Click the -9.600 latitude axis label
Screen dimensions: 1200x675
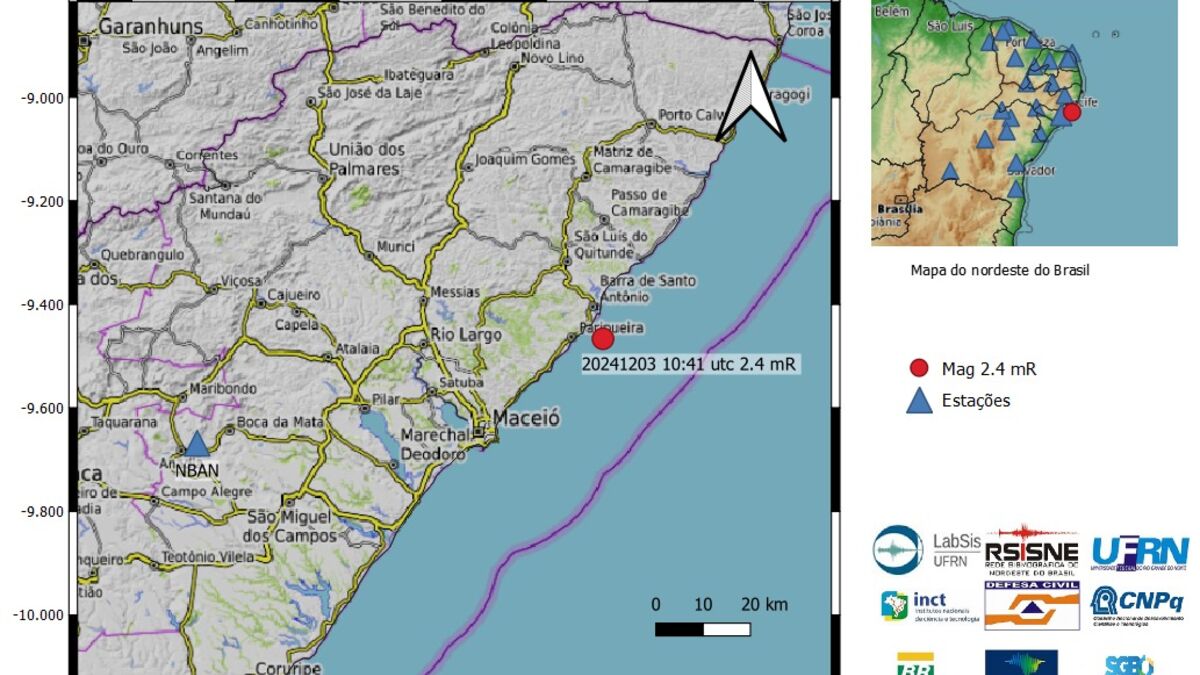point(41,408)
